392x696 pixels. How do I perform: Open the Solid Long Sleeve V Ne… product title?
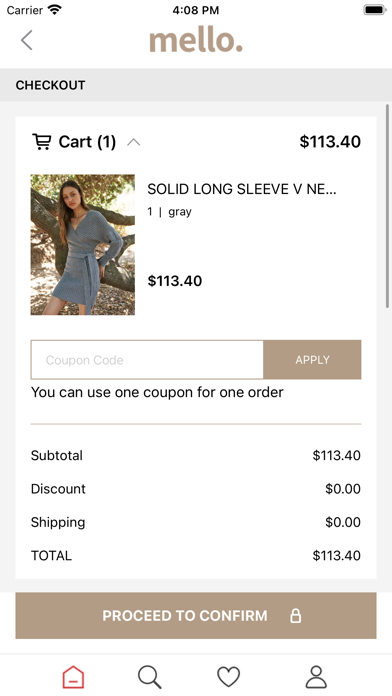click(242, 190)
